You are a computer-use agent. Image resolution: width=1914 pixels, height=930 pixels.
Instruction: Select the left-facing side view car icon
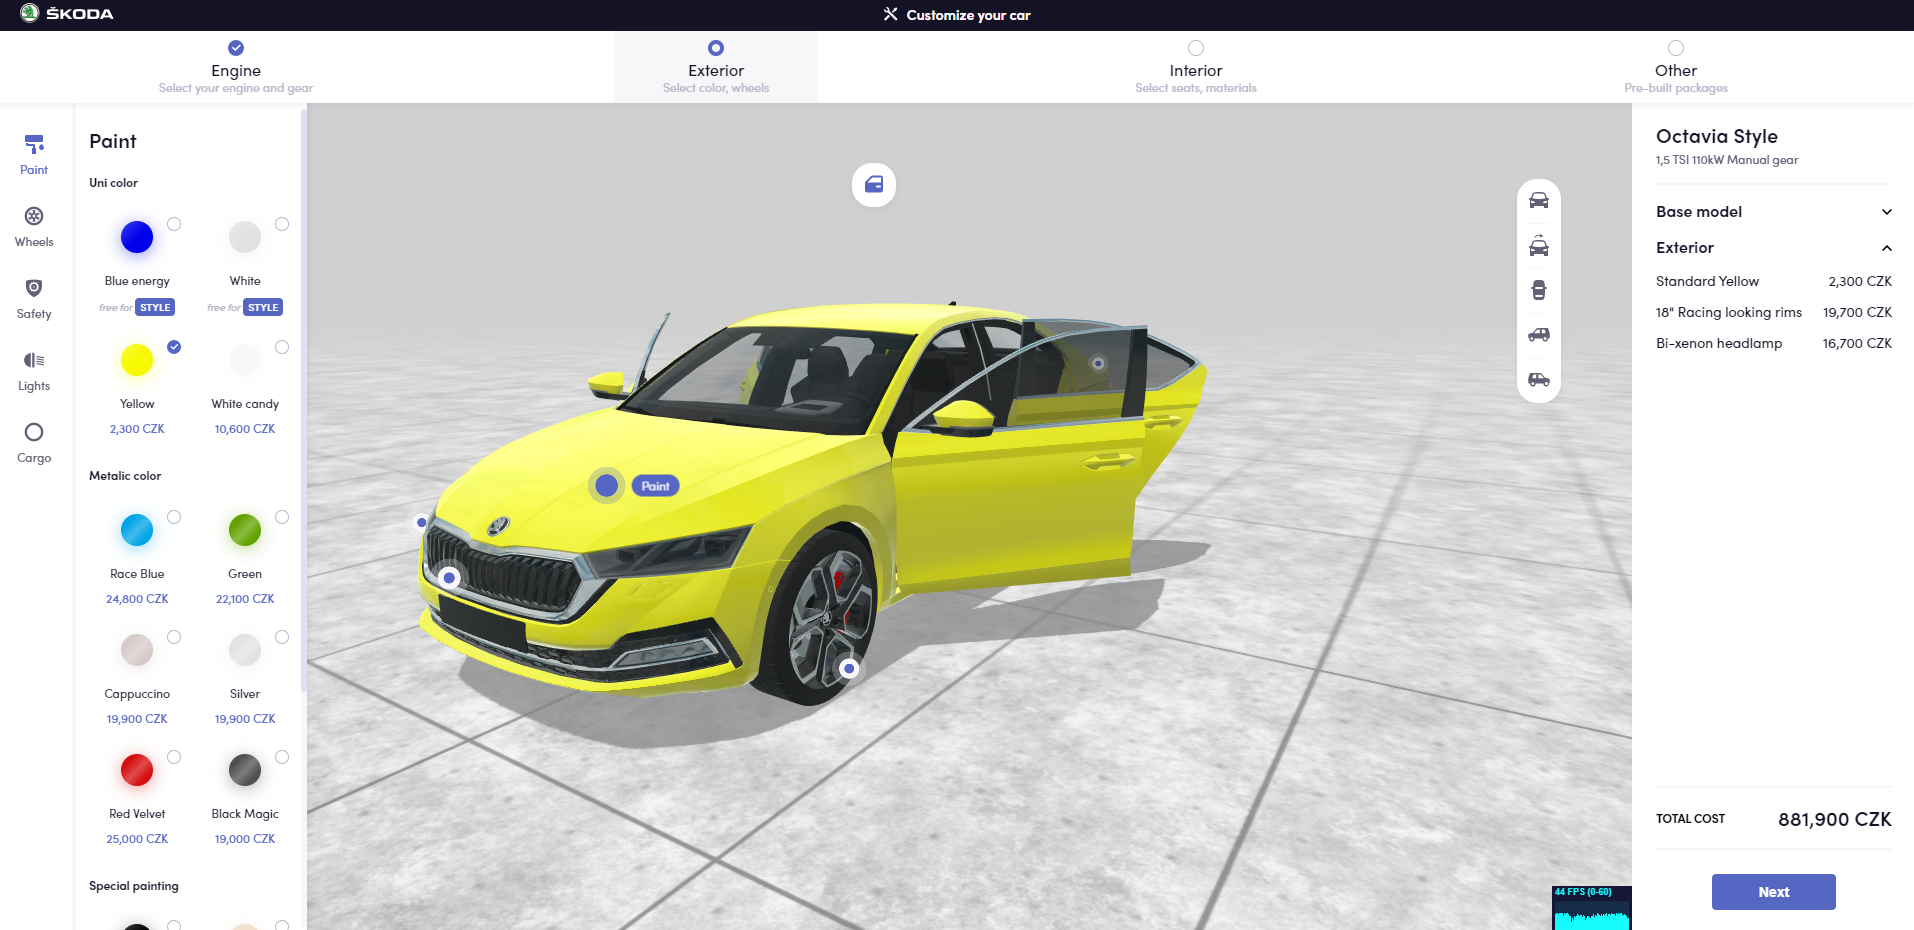click(1539, 335)
